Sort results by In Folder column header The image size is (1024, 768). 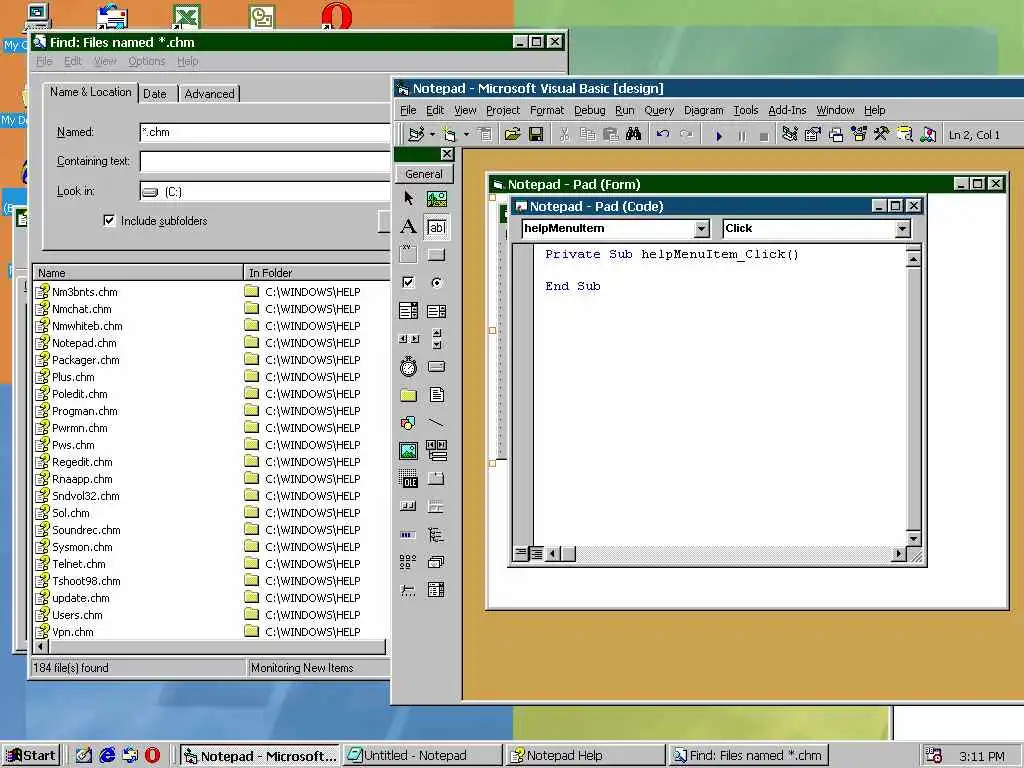[317, 273]
